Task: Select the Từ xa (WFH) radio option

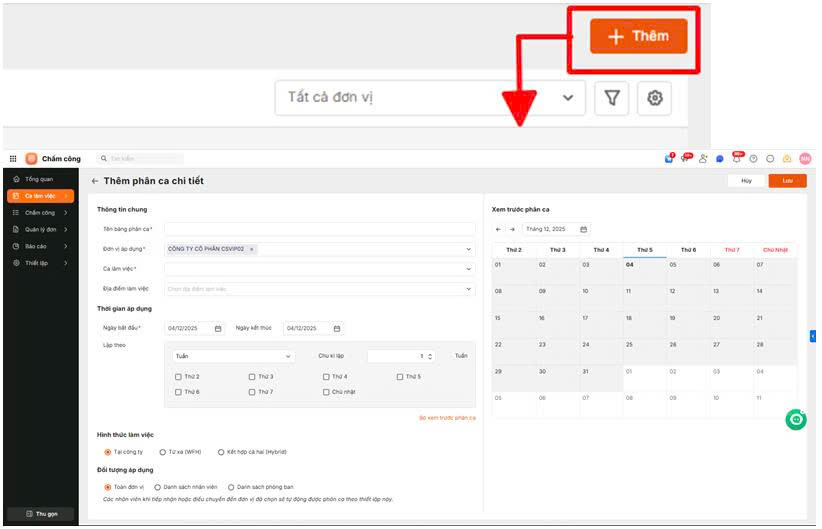Action: coord(163,452)
